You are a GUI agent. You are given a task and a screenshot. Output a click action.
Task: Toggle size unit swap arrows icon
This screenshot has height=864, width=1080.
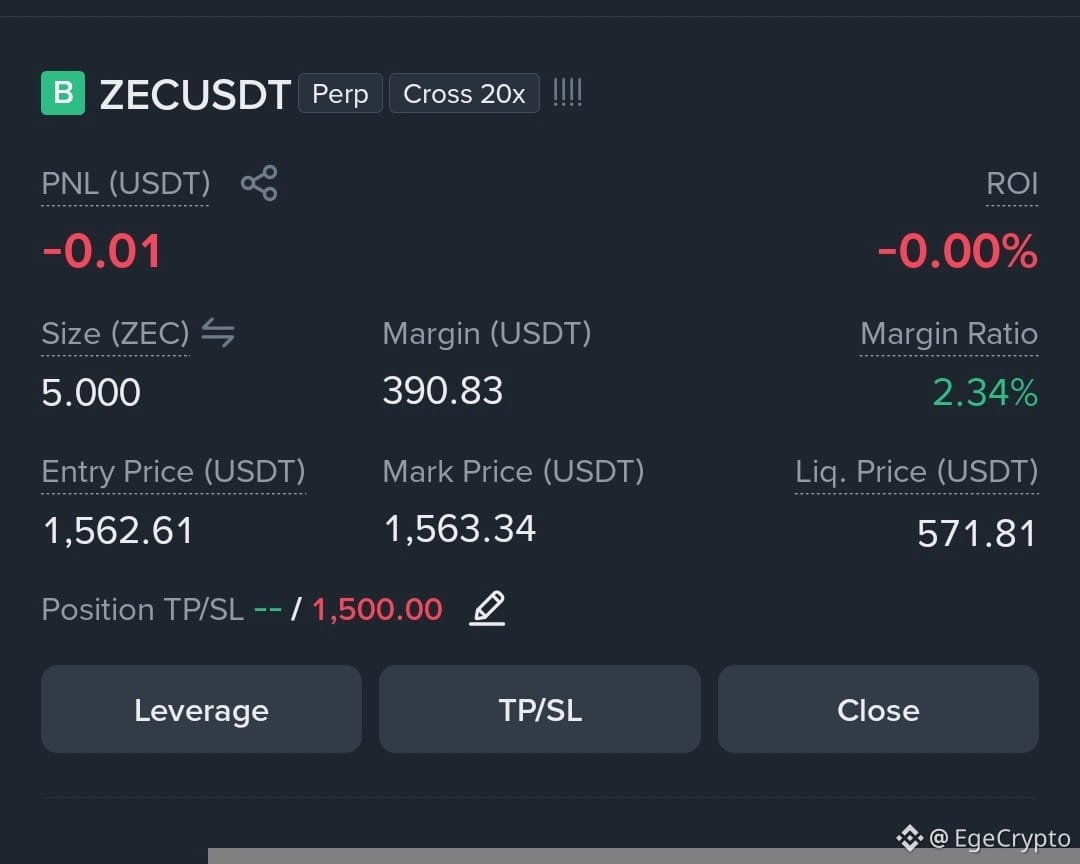click(x=218, y=333)
